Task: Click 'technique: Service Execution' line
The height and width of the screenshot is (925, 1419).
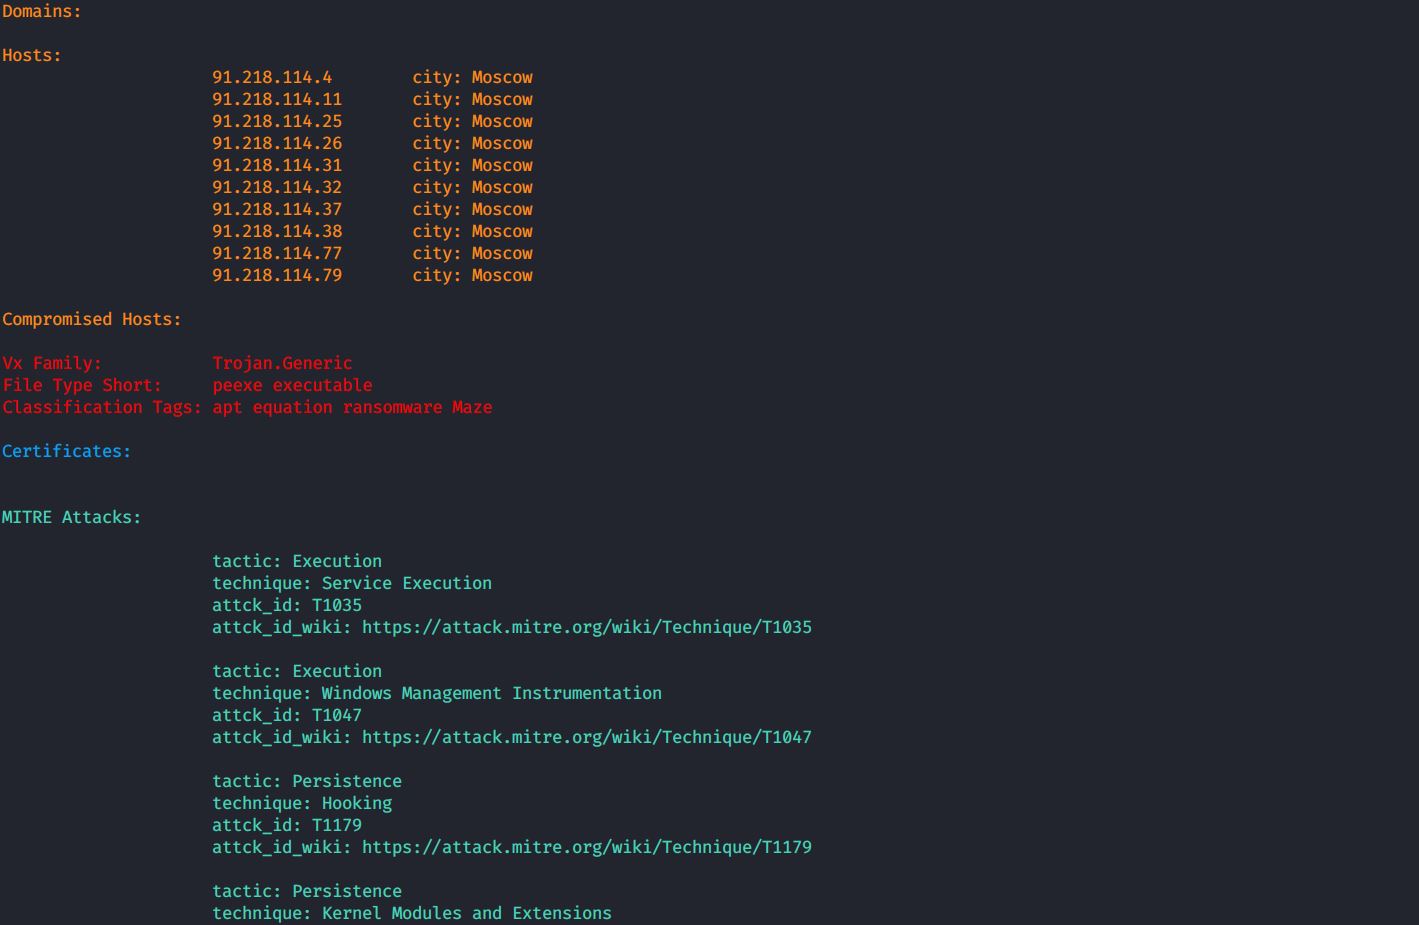Action: pos(352,584)
